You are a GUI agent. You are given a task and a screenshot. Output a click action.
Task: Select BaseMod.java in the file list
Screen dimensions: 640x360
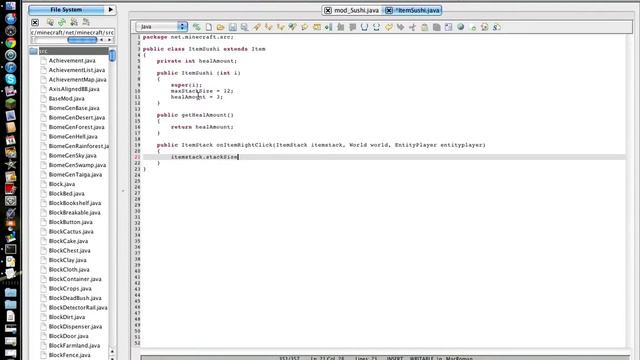67,98
